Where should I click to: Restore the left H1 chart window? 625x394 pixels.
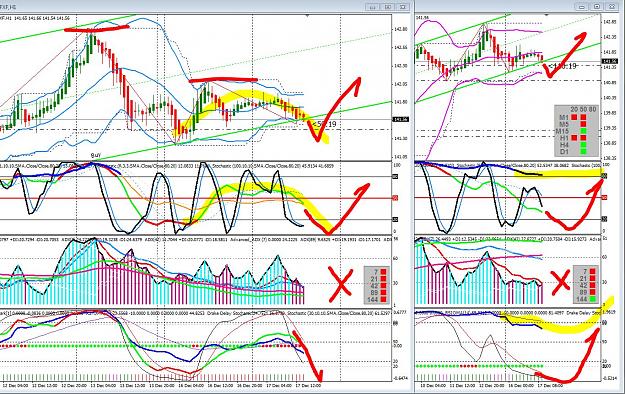click(x=387, y=7)
